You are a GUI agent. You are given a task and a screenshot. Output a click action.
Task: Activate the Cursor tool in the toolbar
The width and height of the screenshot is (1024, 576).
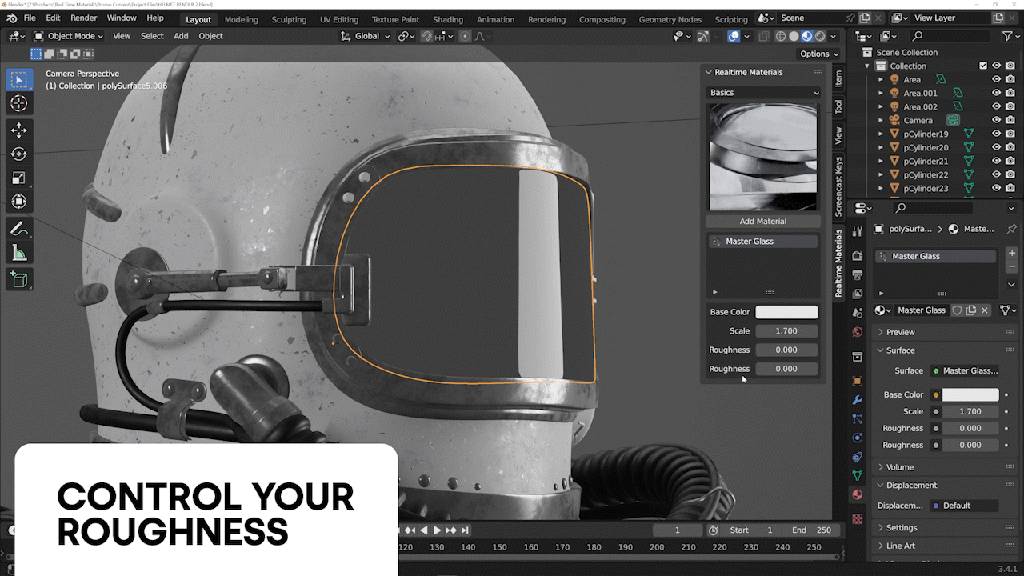(19, 103)
